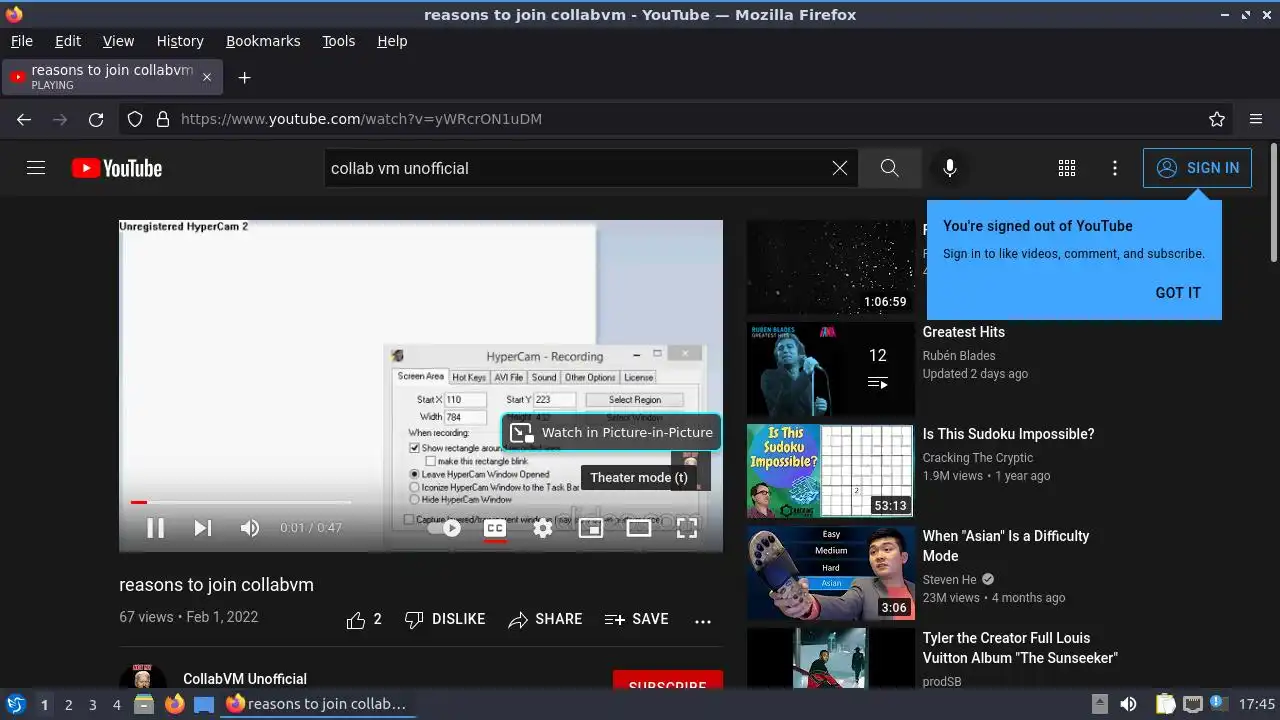This screenshot has height=720, width=1280.
Task: Click the search magnifier button
Action: click(890, 168)
